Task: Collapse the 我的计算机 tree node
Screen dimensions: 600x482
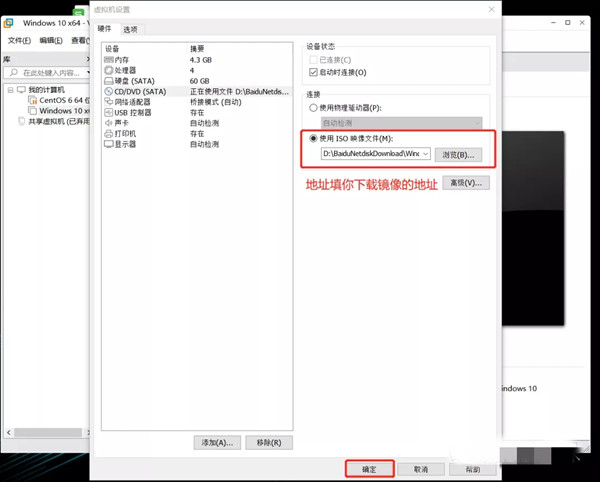Action: coord(9,90)
